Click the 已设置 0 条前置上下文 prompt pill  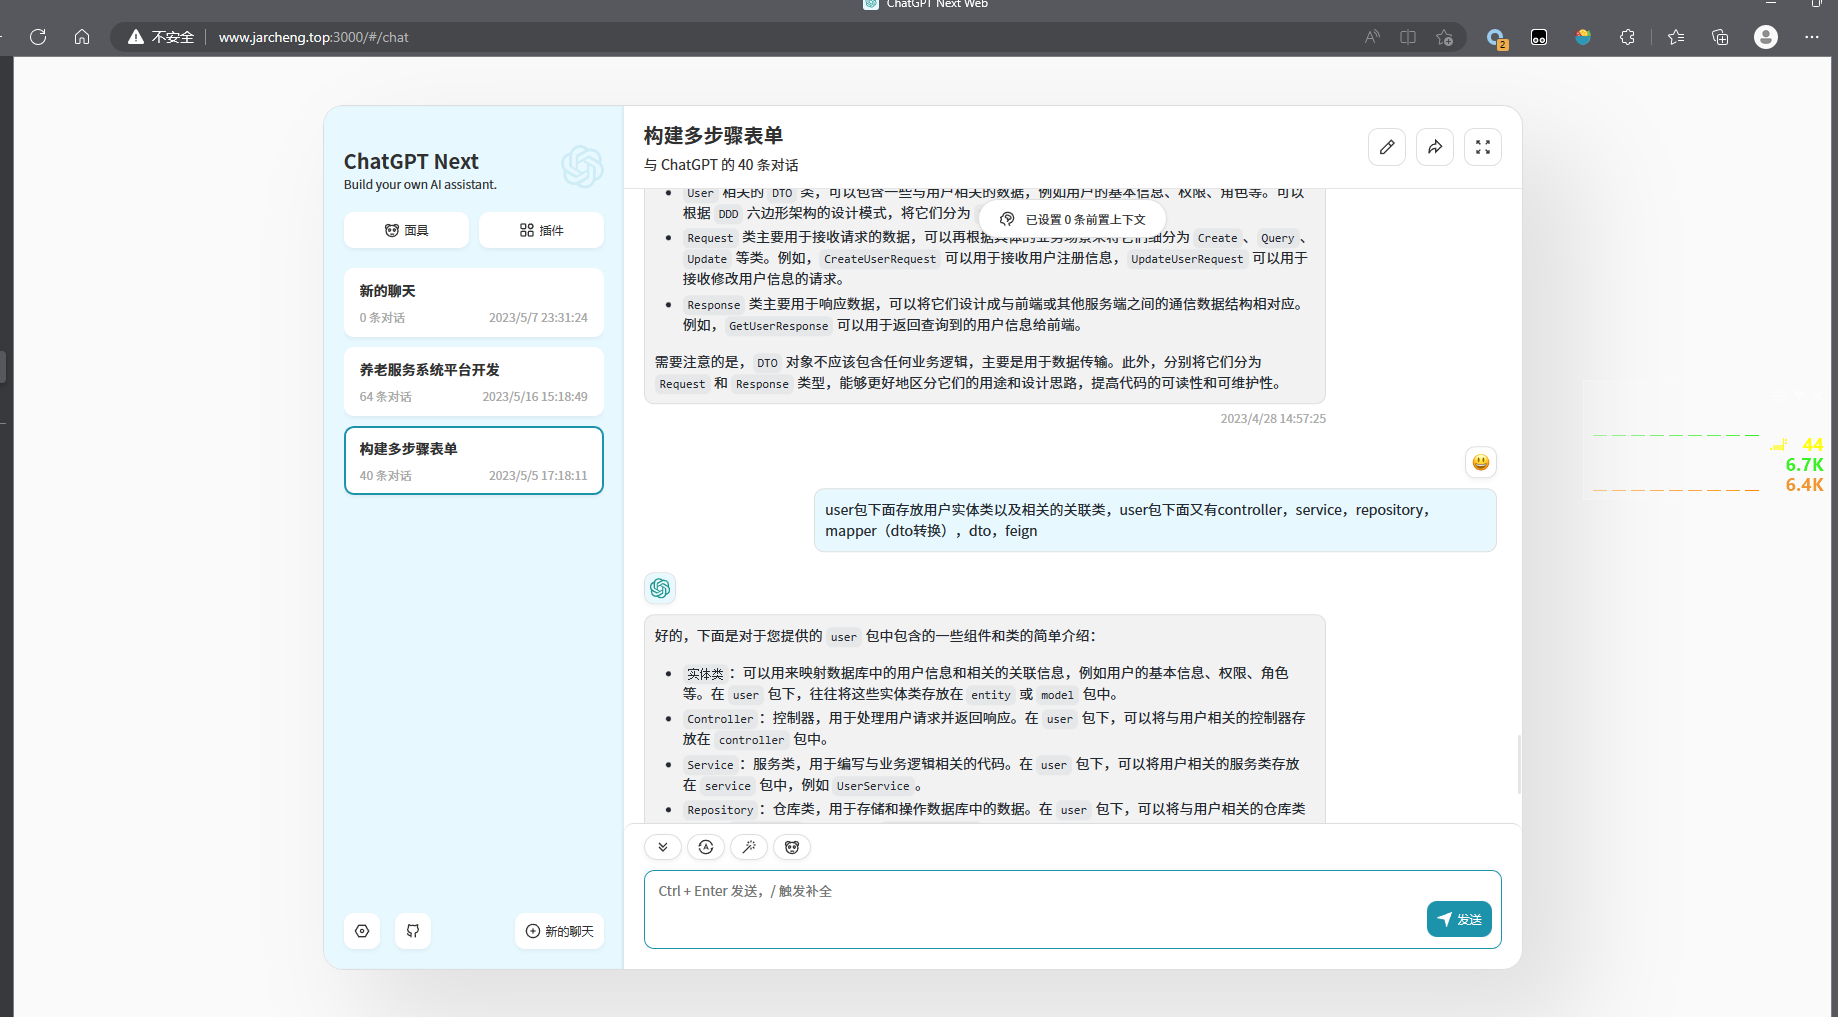coord(1072,219)
